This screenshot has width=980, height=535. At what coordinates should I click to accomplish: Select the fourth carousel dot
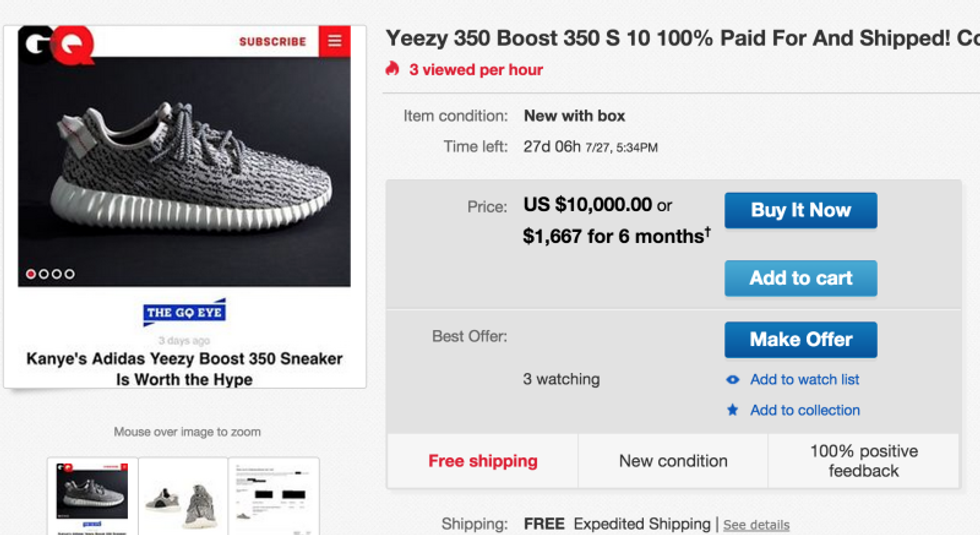[70, 274]
